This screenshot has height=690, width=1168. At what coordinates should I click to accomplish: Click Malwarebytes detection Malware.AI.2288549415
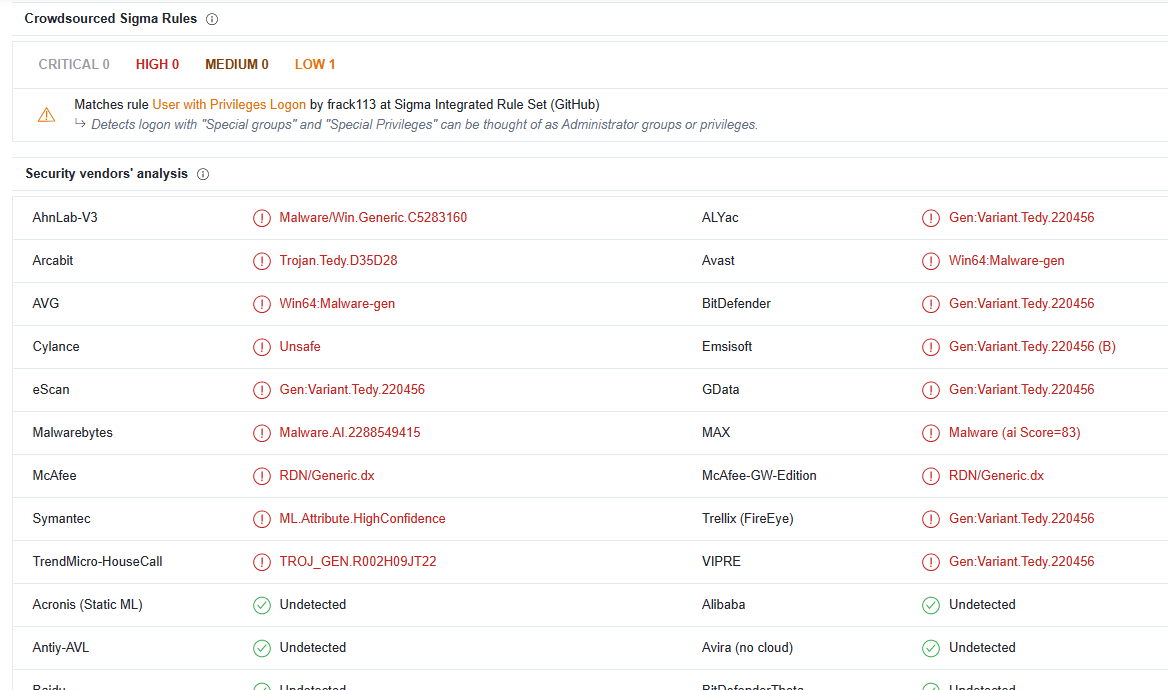[350, 433]
